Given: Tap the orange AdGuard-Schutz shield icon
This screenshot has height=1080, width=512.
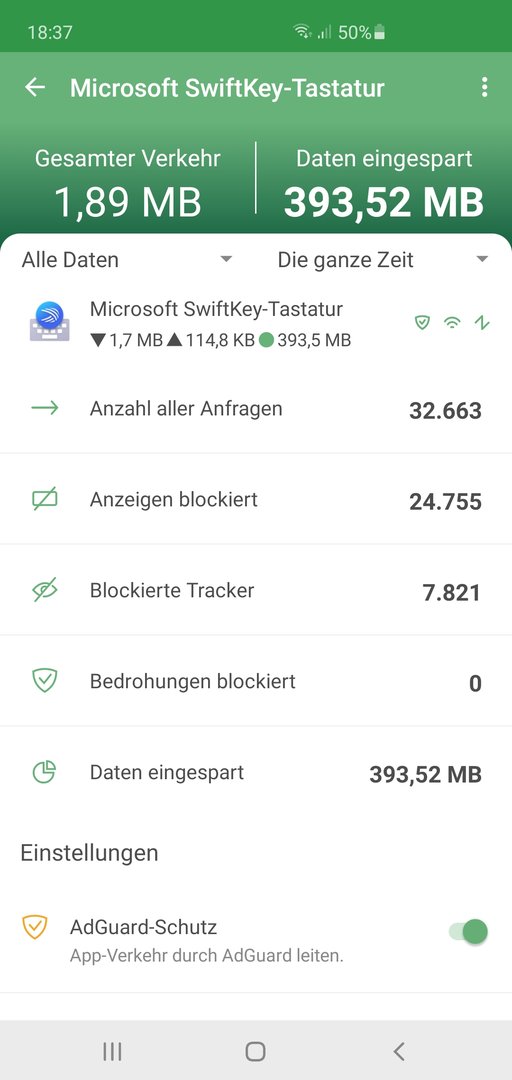Looking at the screenshot, I should click(34, 927).
